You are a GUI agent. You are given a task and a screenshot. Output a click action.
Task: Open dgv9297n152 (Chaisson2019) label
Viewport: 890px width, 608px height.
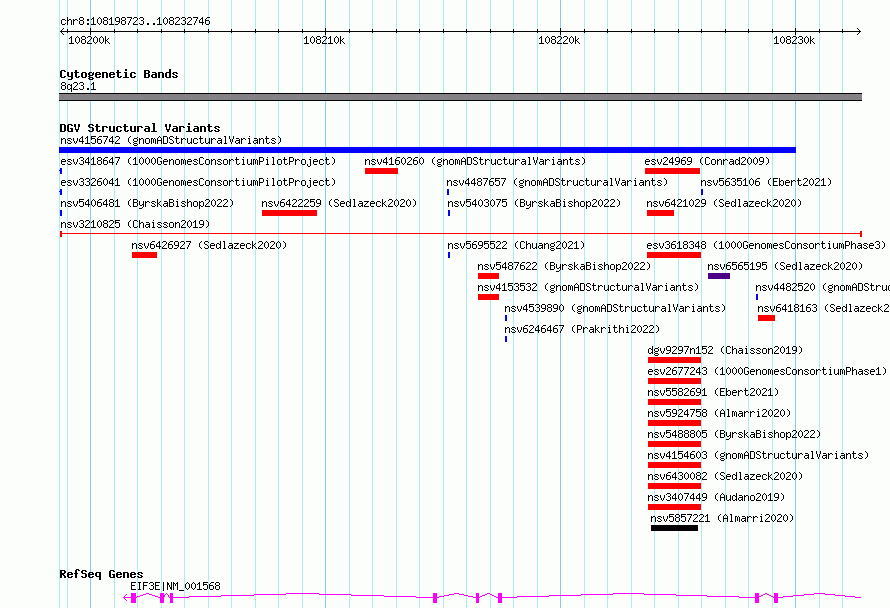[x=725, y=350]
